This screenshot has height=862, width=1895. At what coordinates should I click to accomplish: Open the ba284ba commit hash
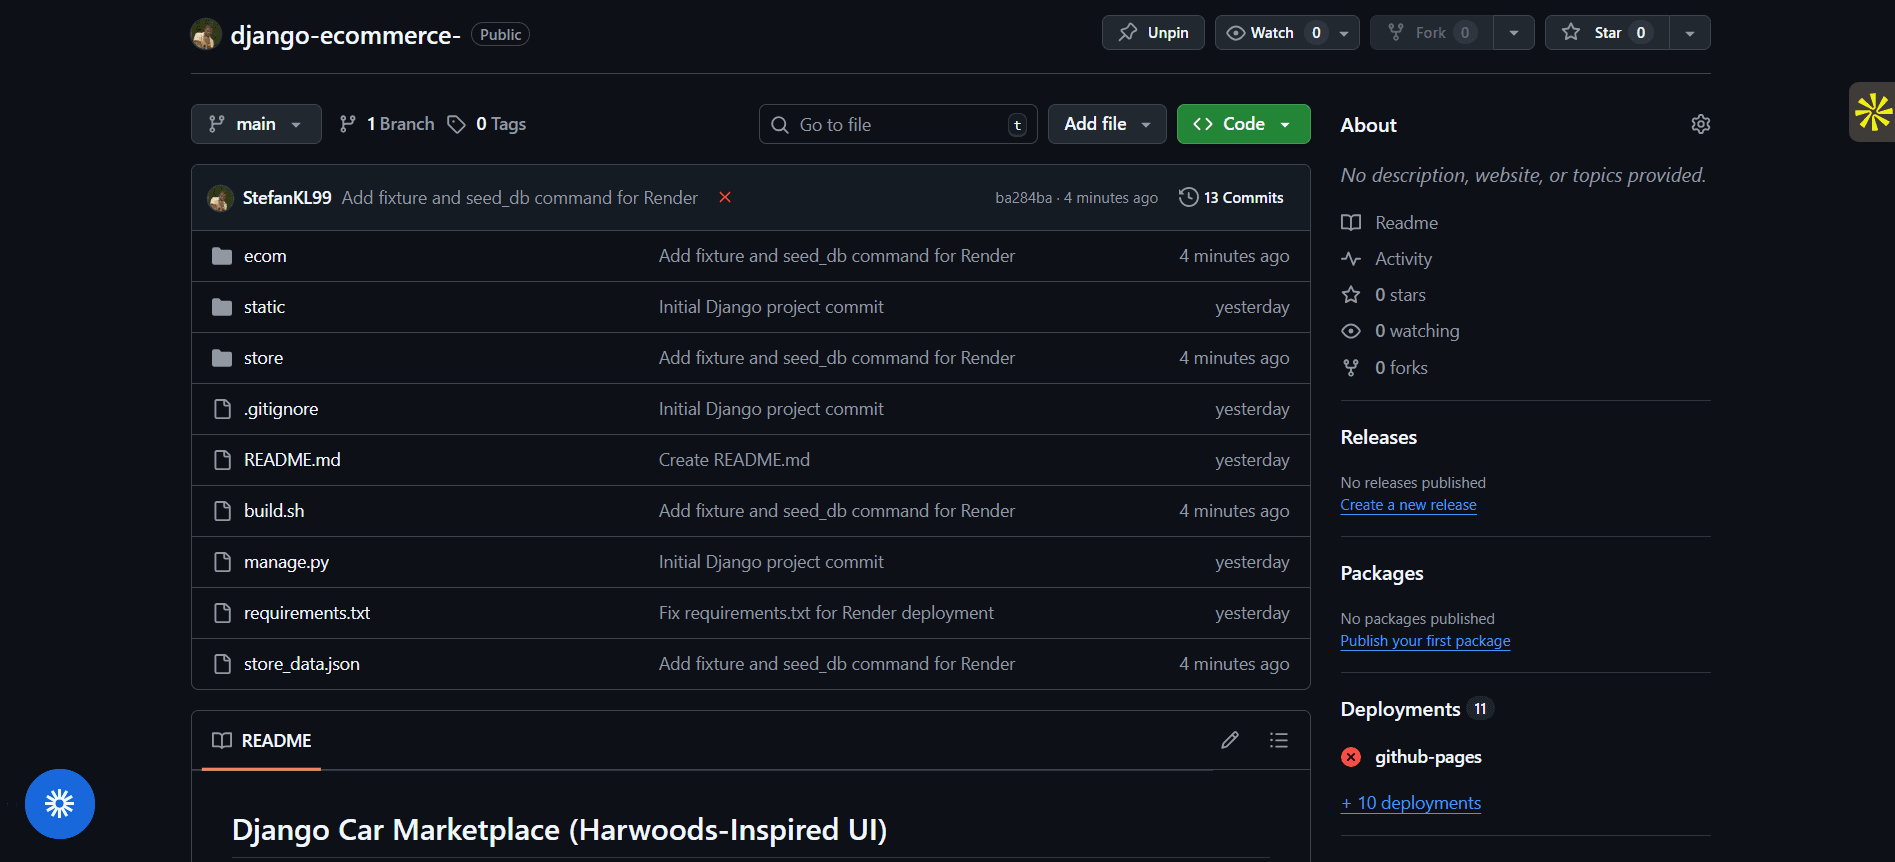tap(1023, 198)
